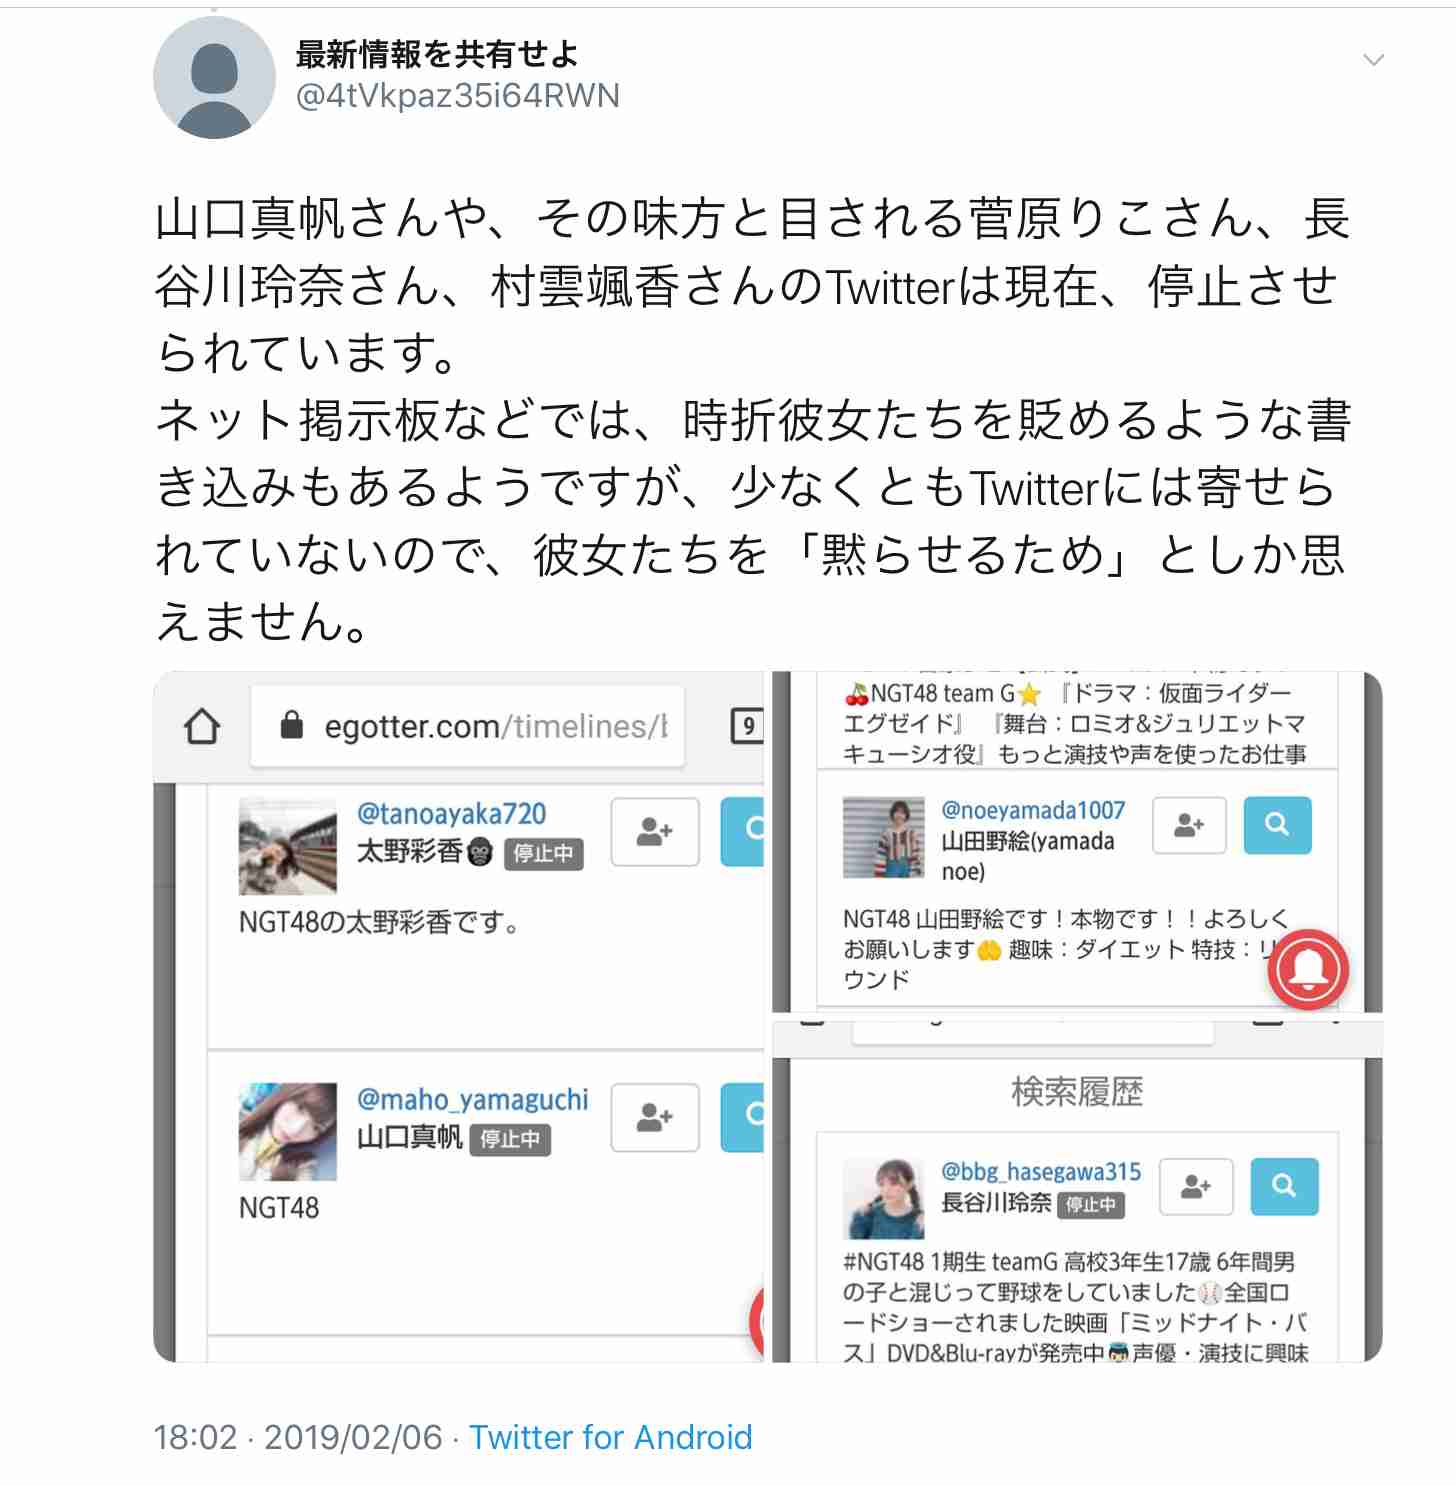Tap follow-user icon beside @maho_yamaguchi
Viewport: 1456px width, 1485px height.
point(655,1117)
